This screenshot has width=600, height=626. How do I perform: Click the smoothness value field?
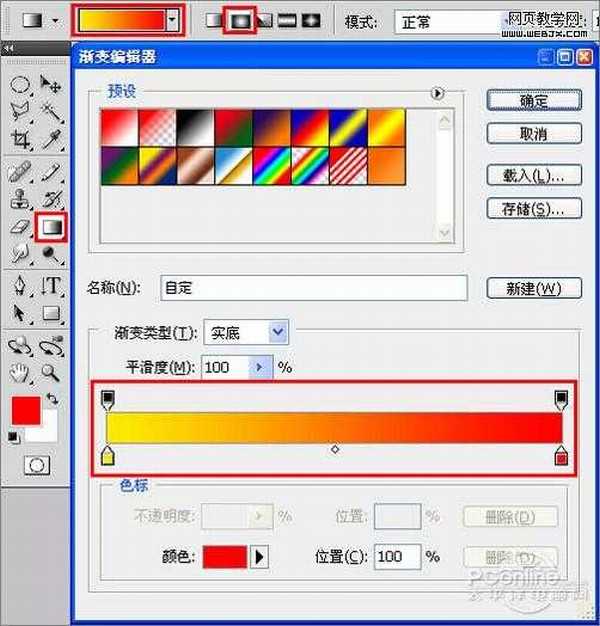click(x=226, y=367)
